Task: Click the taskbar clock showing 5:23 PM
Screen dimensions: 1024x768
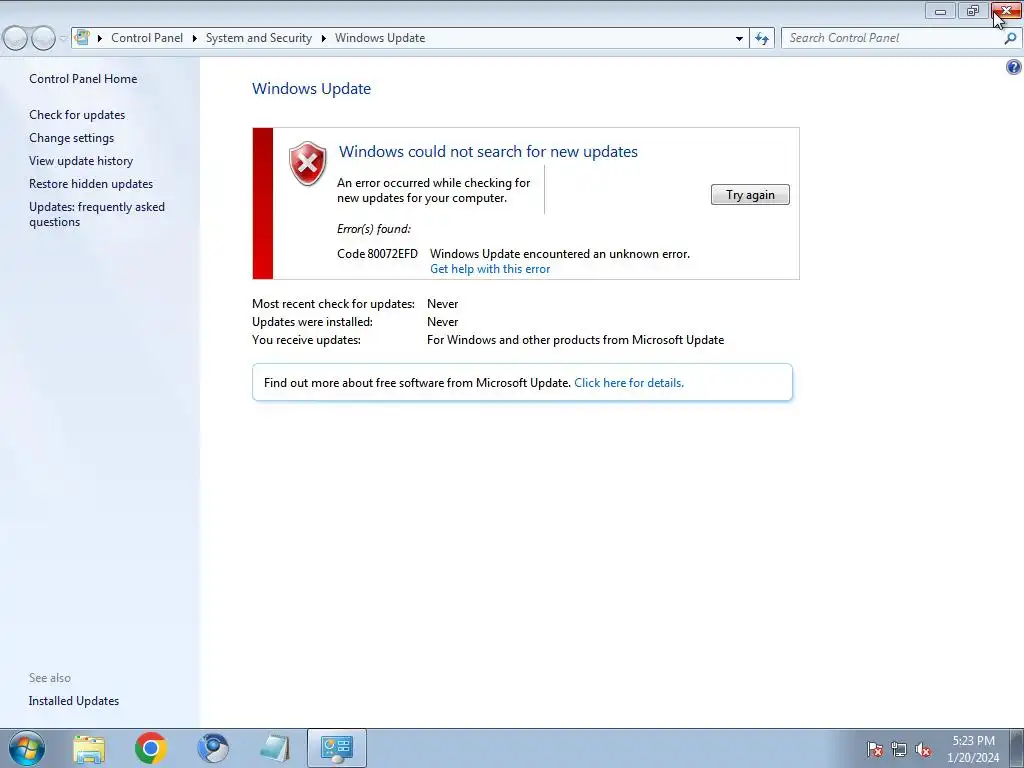Action: tap(973, 749)
